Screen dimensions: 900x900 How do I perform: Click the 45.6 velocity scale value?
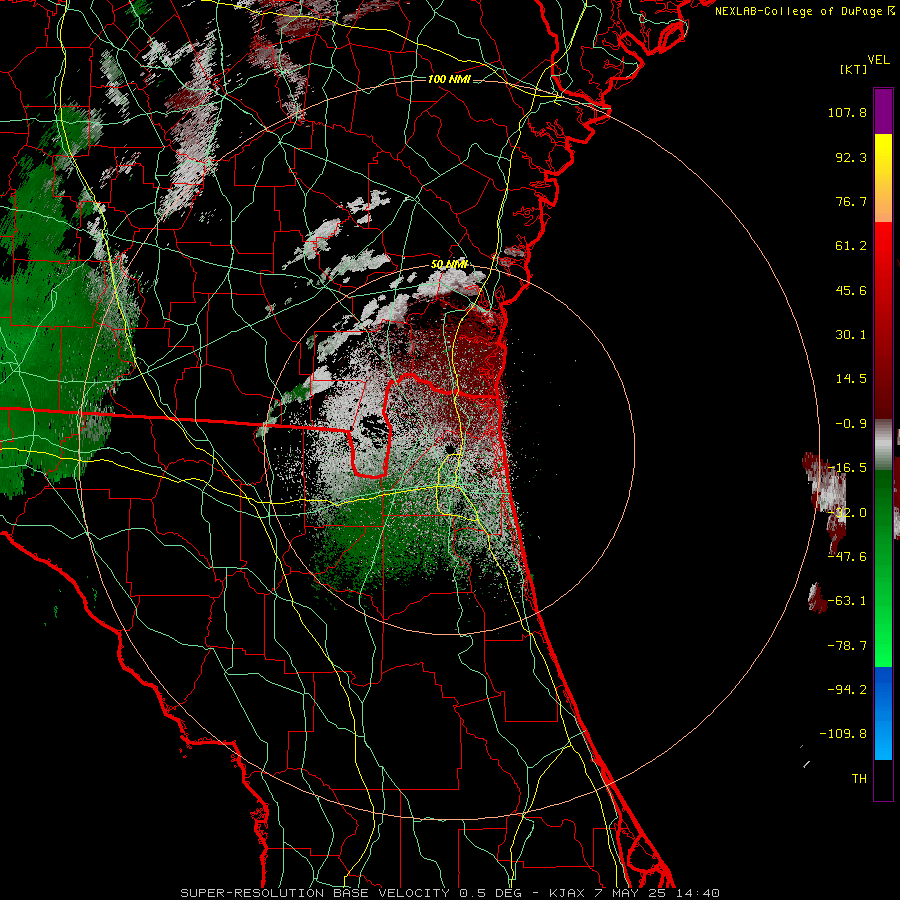[x=851, y=290]
